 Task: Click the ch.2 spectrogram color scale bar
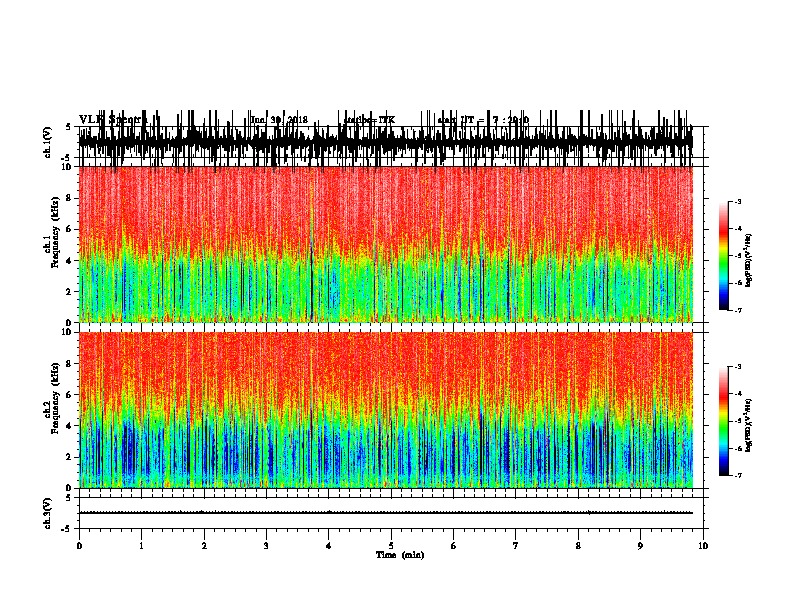point(723,421)
